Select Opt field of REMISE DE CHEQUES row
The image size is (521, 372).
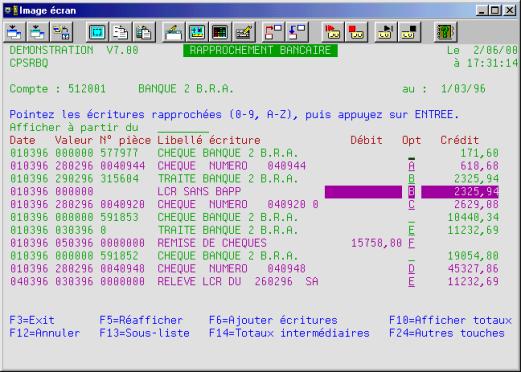pyautogui.click(x=411, y=243)
